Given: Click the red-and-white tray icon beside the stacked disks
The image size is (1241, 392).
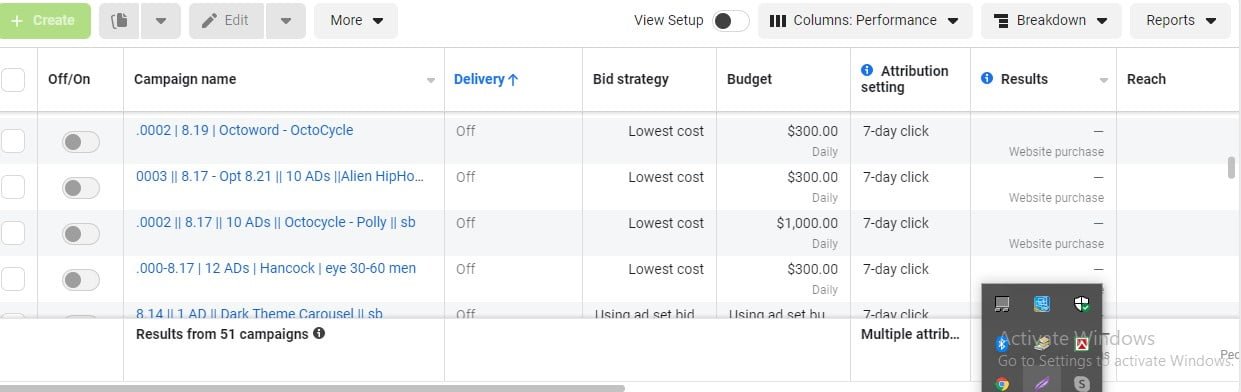Looking at the screenshot, I should pyautogui.click(x=1081, y=344).
